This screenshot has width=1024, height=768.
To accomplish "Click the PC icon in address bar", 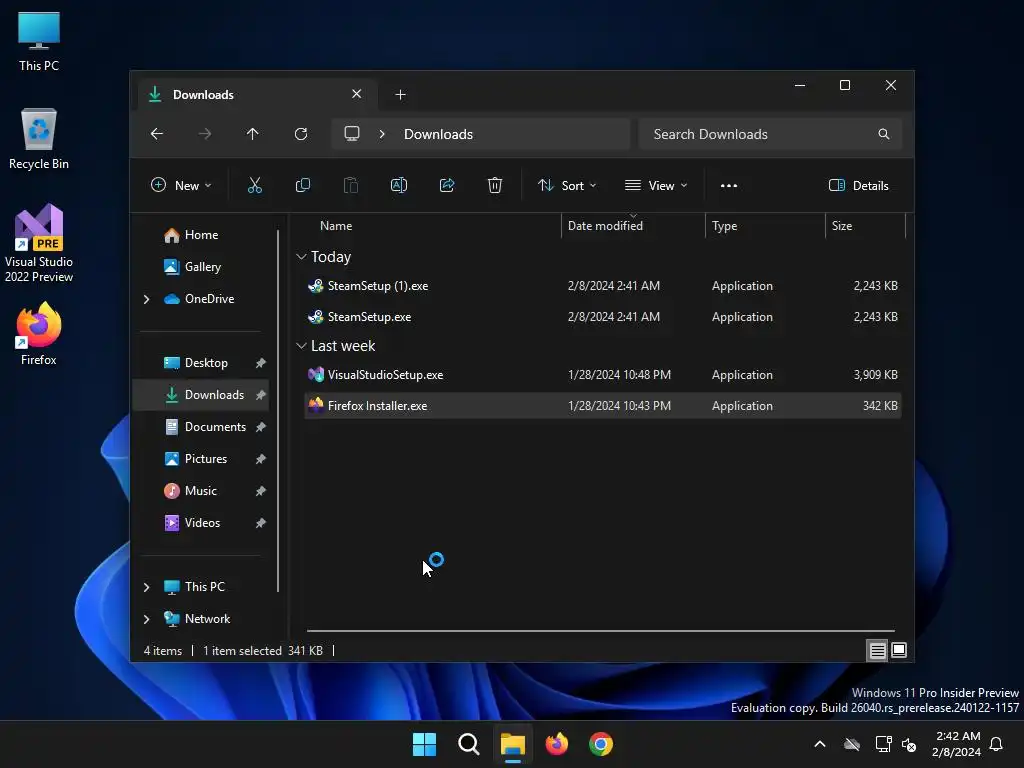I will pos(352,134).
